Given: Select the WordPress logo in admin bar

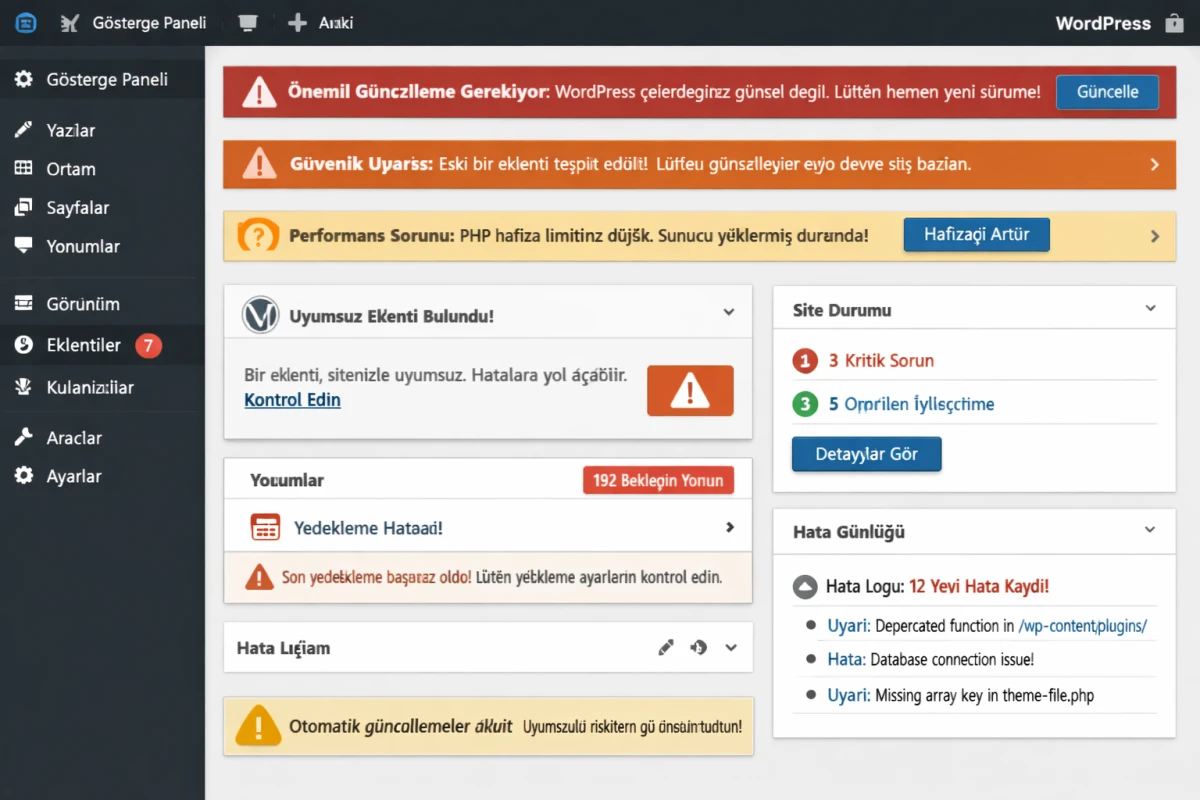Looking at the screenshot, I should pyautogui.click(x=26, y=22).
